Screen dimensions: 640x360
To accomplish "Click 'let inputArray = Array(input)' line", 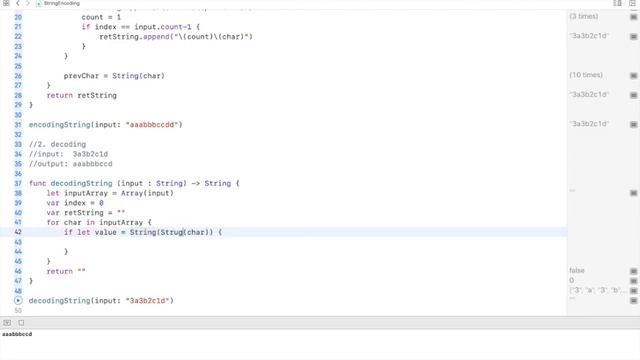I will [110, 193].
